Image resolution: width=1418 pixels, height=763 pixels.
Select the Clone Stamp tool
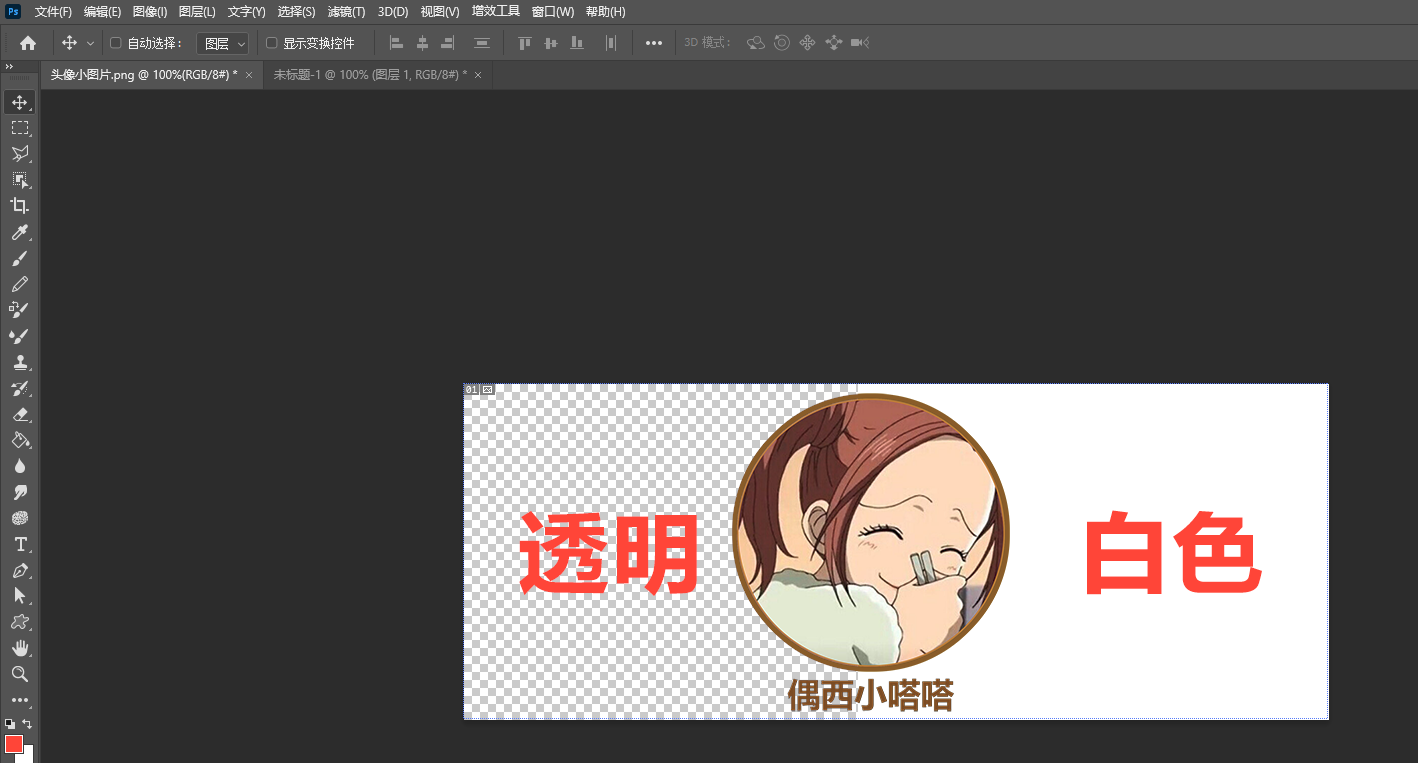(x=19, y=362)
